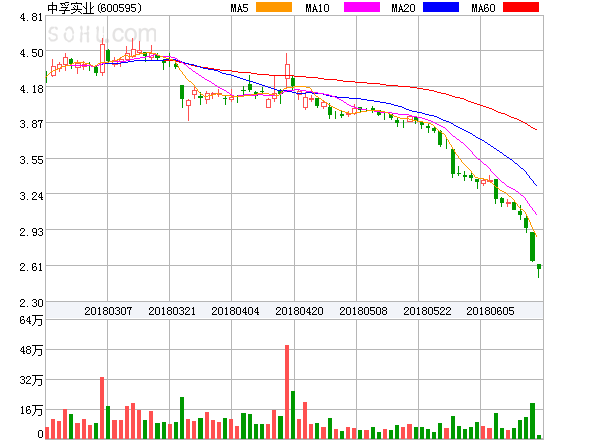The width and height of the screenshot is (600, 440).
Task: Click the 2.93 price axis label
Action: click(x=31, y=232)
